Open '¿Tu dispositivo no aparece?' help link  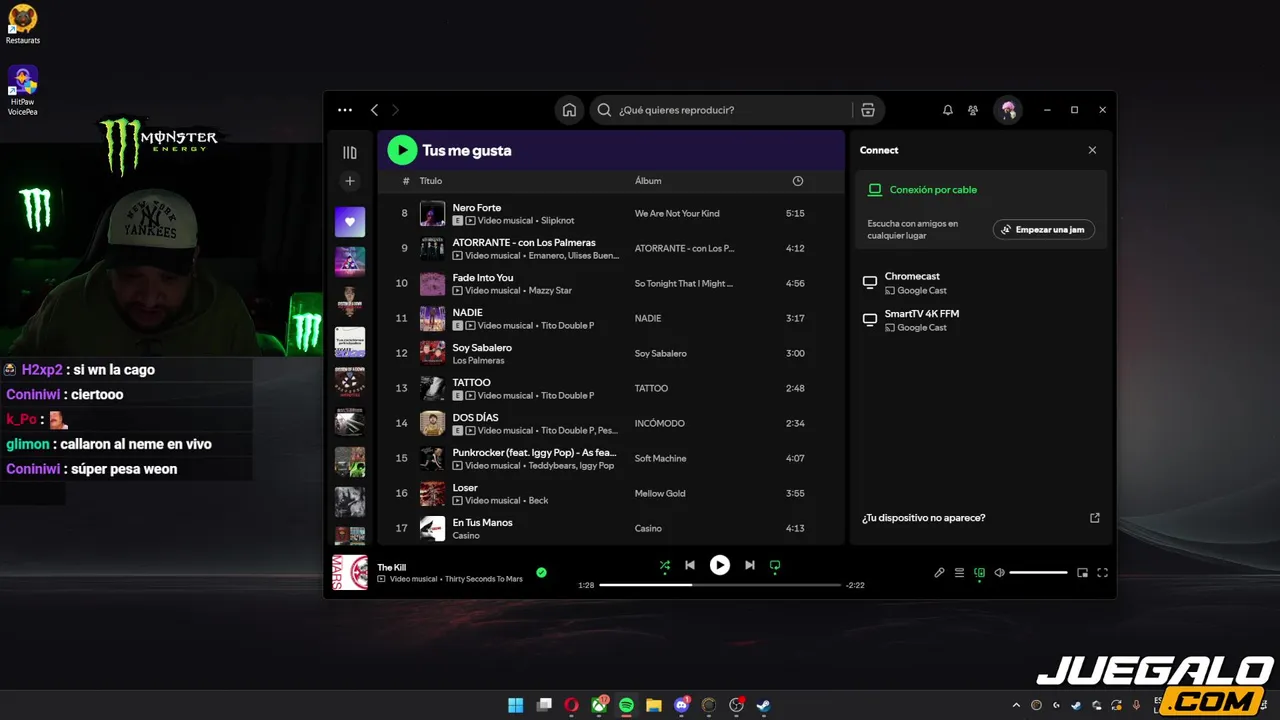(x=924, y=518)
